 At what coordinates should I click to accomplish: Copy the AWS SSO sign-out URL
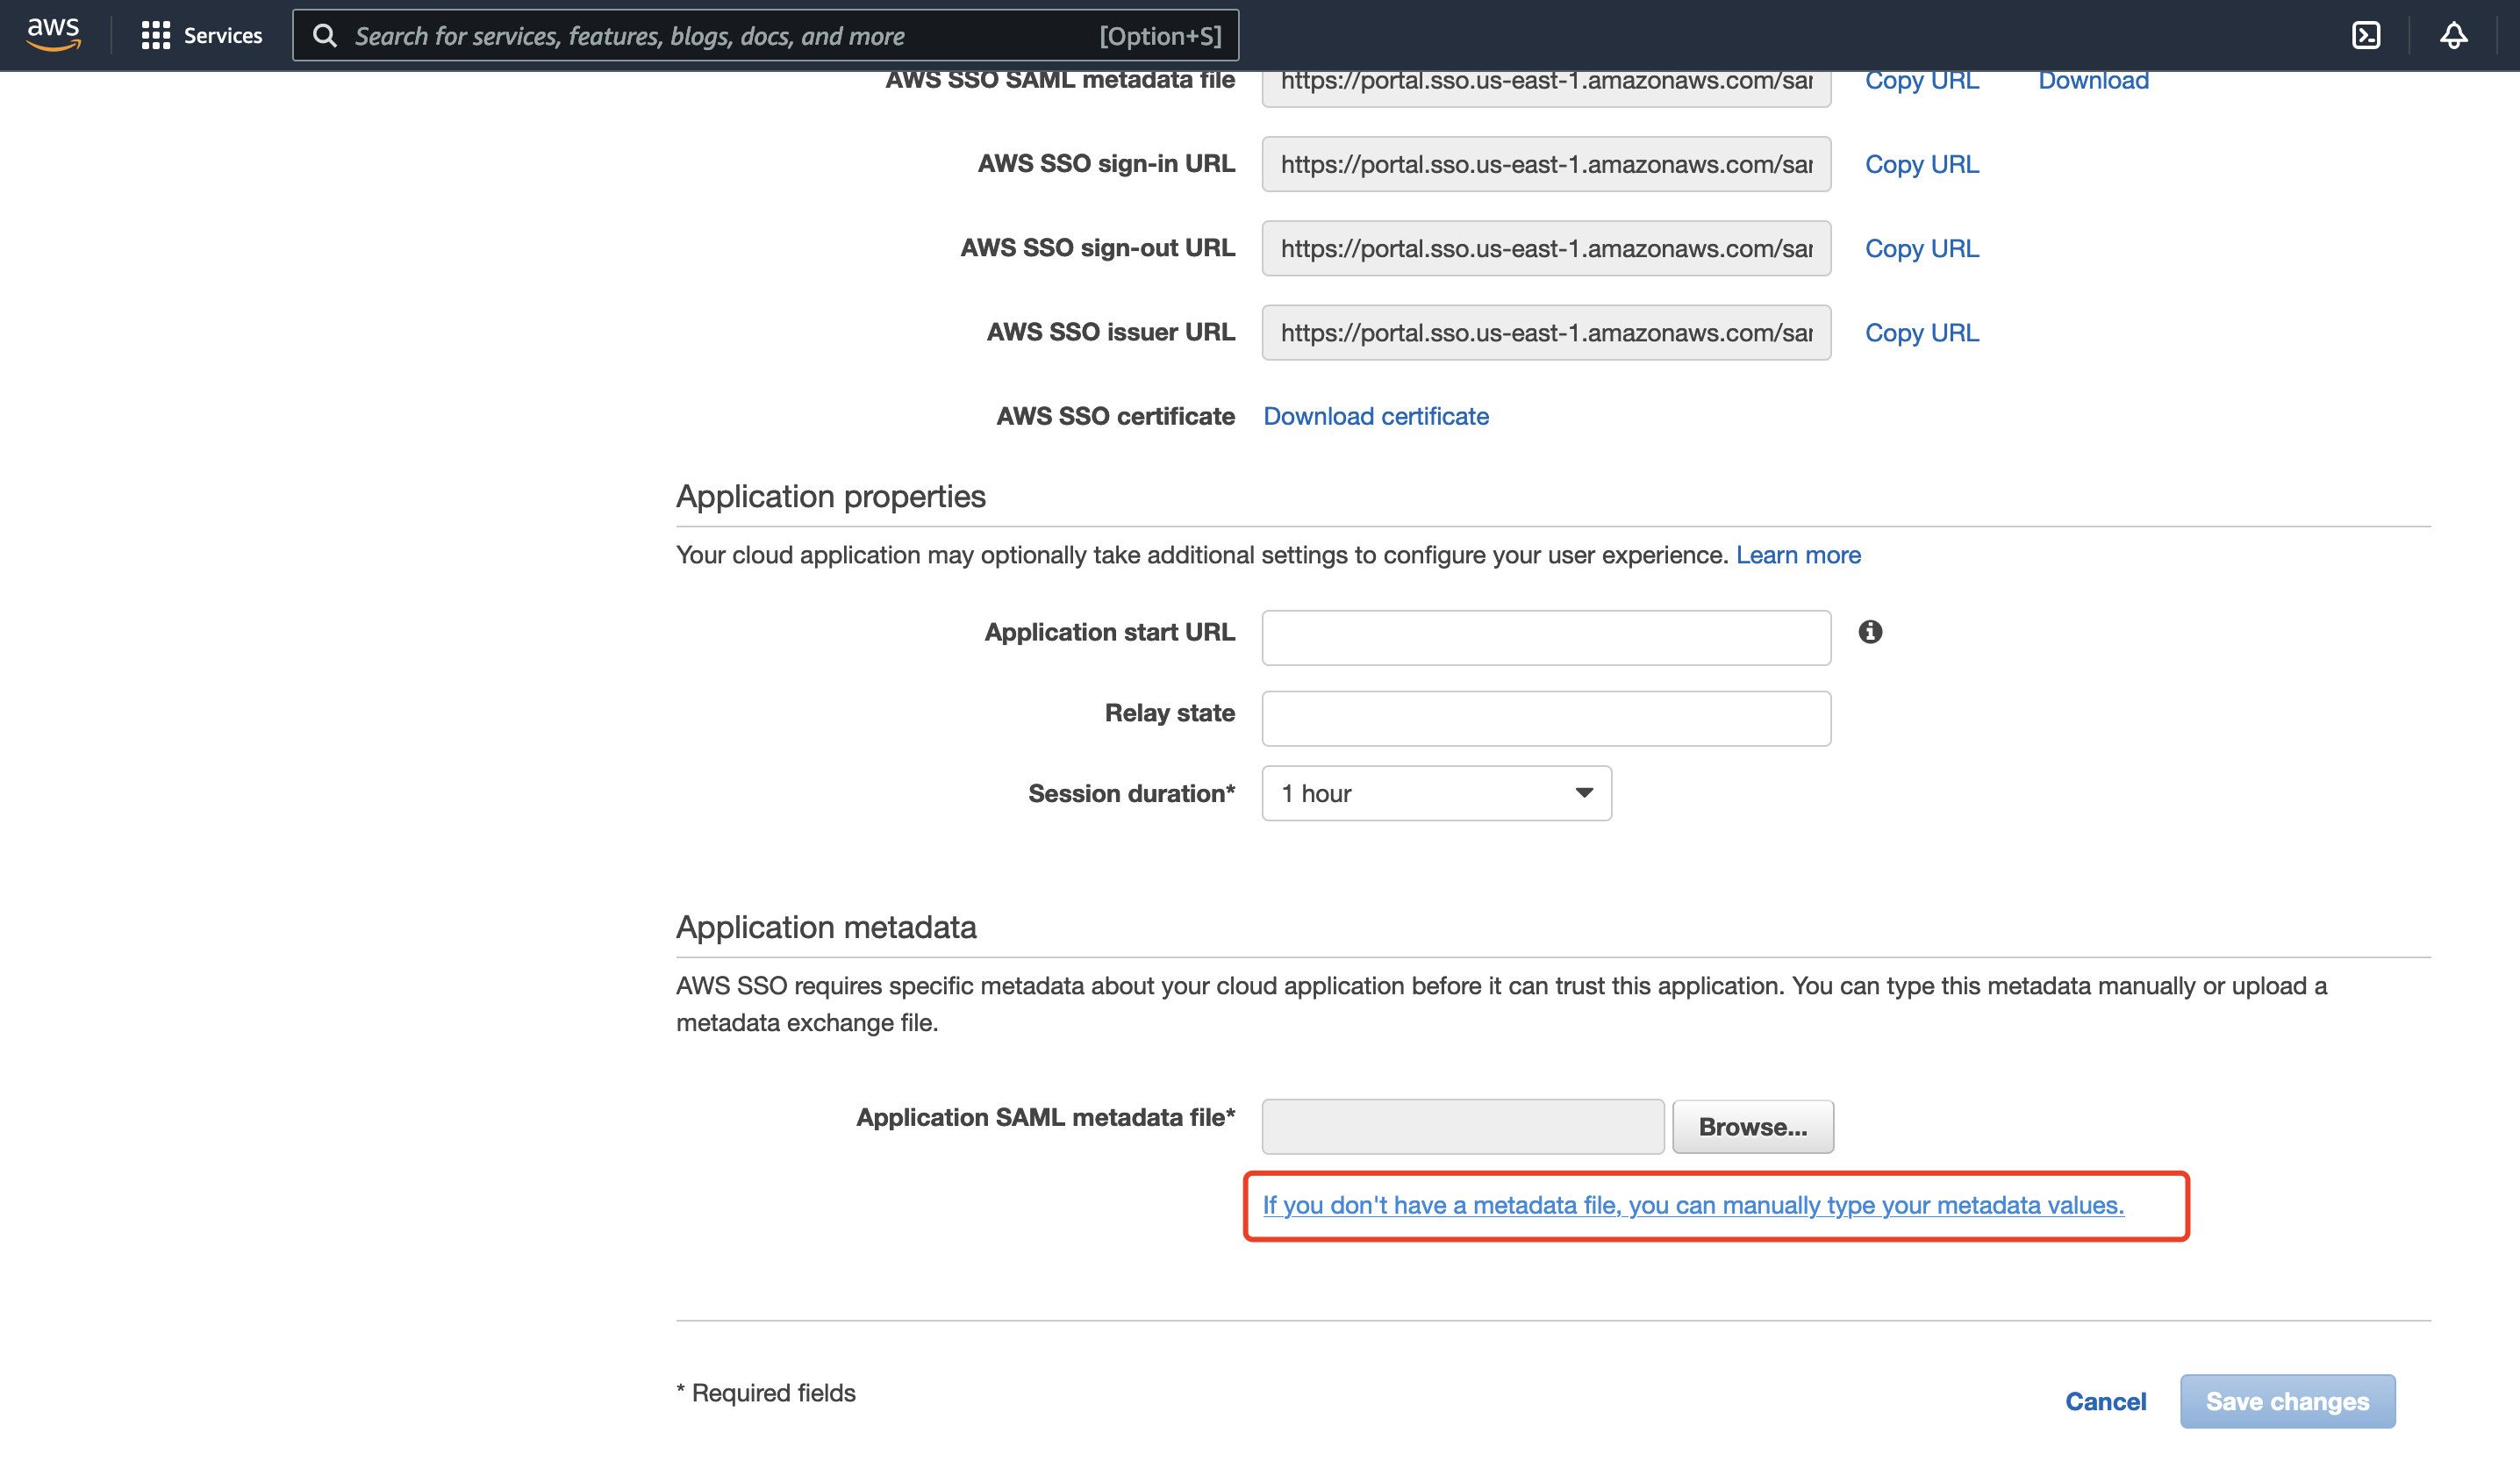(x=1921, y=248)
